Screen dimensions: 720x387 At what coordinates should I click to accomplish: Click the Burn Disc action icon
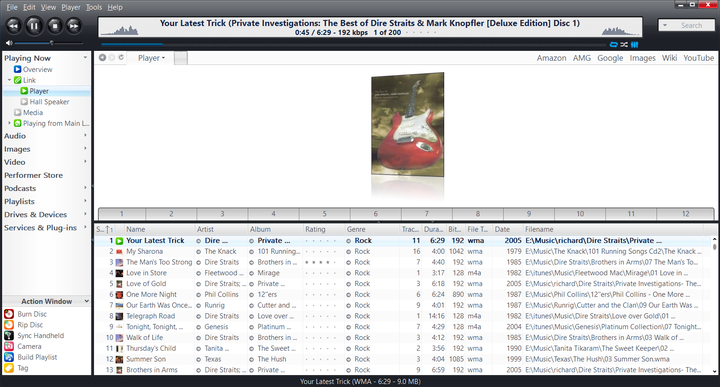[x=9, y=314]
